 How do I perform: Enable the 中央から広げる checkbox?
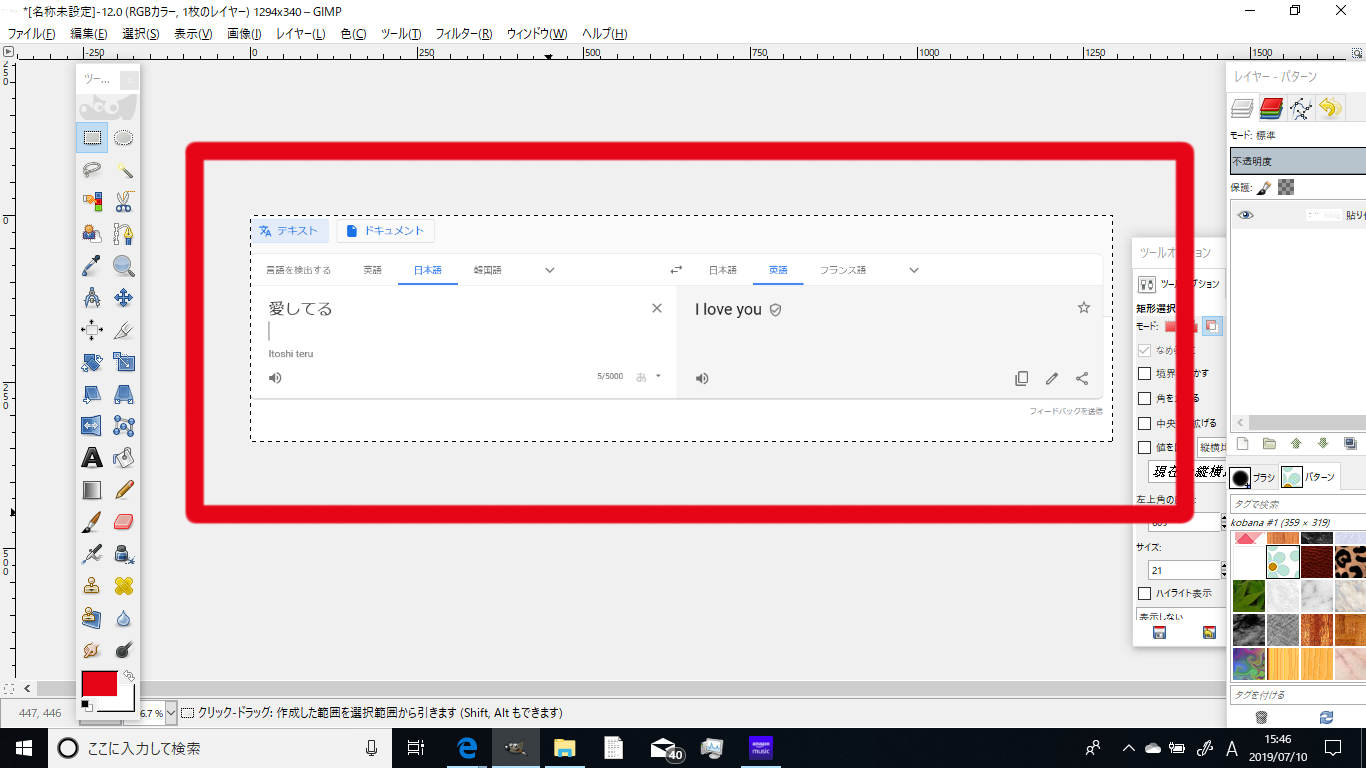pos(1145,423)
